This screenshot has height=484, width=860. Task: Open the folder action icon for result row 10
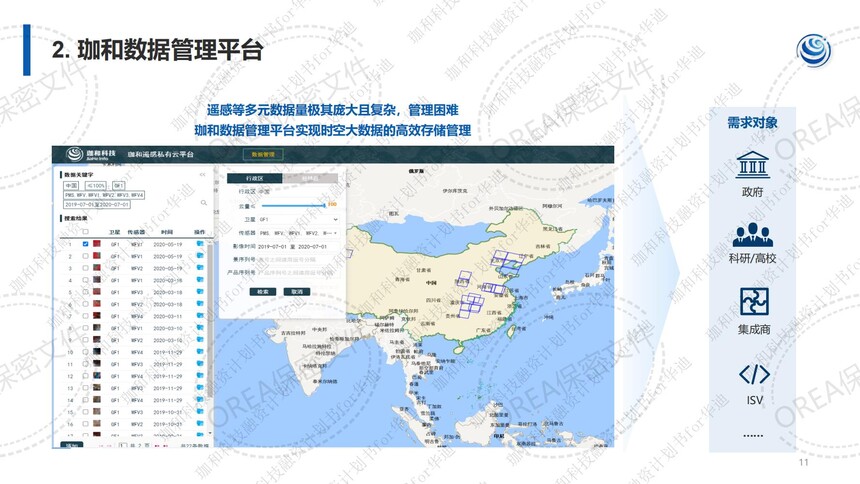200,352
